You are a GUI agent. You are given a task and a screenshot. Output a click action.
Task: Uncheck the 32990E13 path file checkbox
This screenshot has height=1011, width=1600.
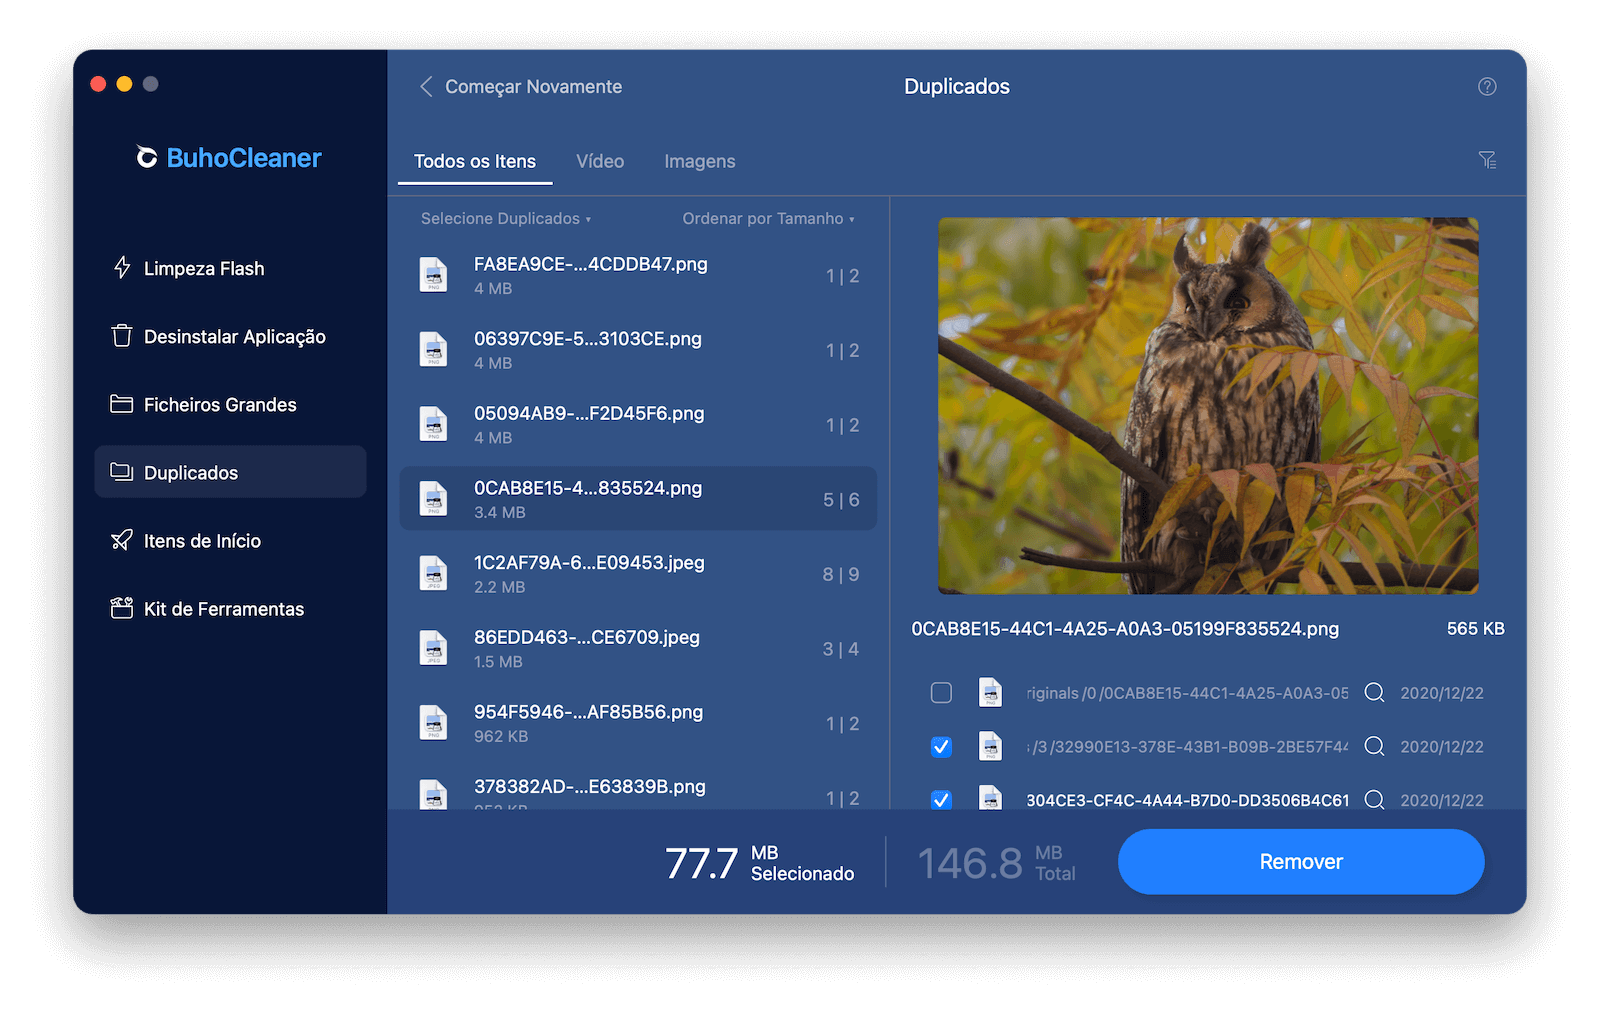[x=941, y=747]
